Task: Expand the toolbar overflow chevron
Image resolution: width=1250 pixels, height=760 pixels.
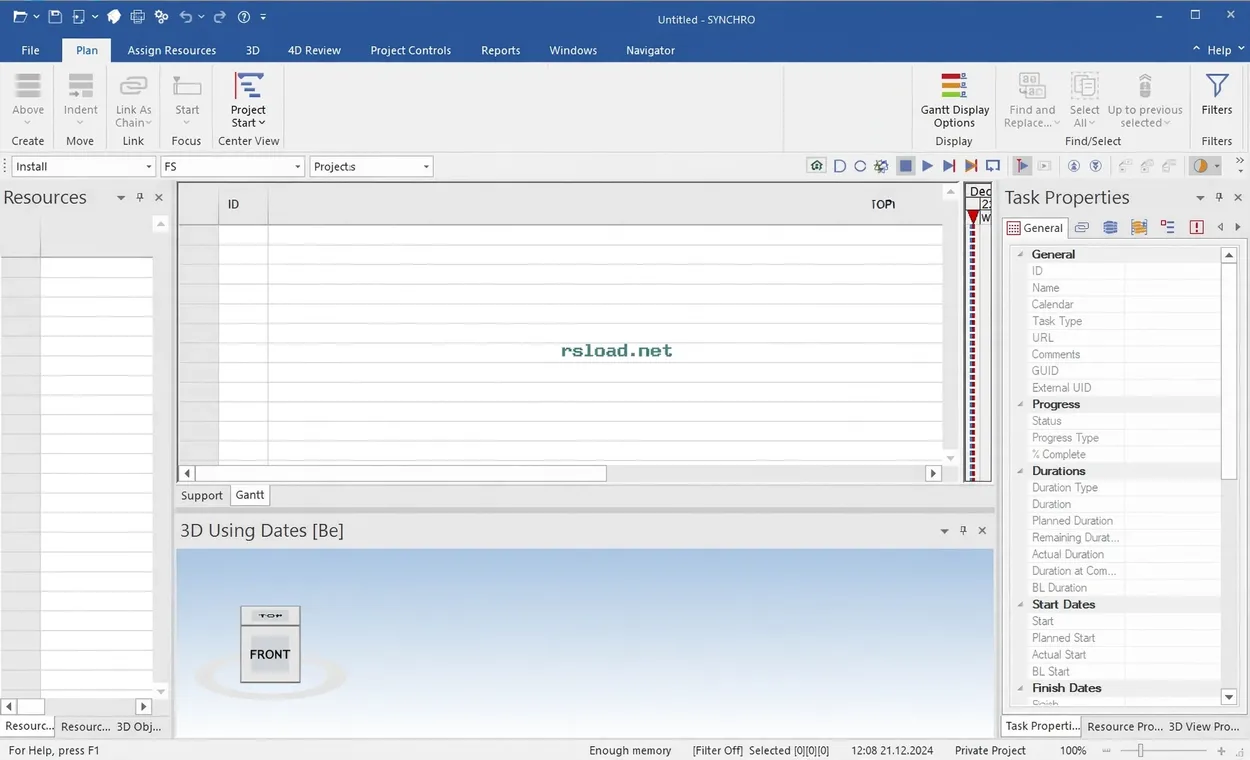Action: [1241, 163]
